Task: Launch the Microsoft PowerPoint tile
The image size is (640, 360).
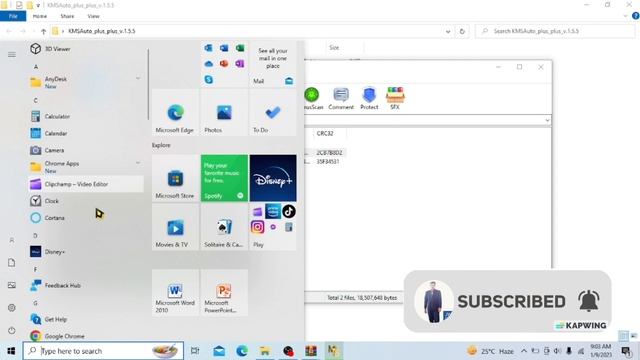Action: (224, 293)
